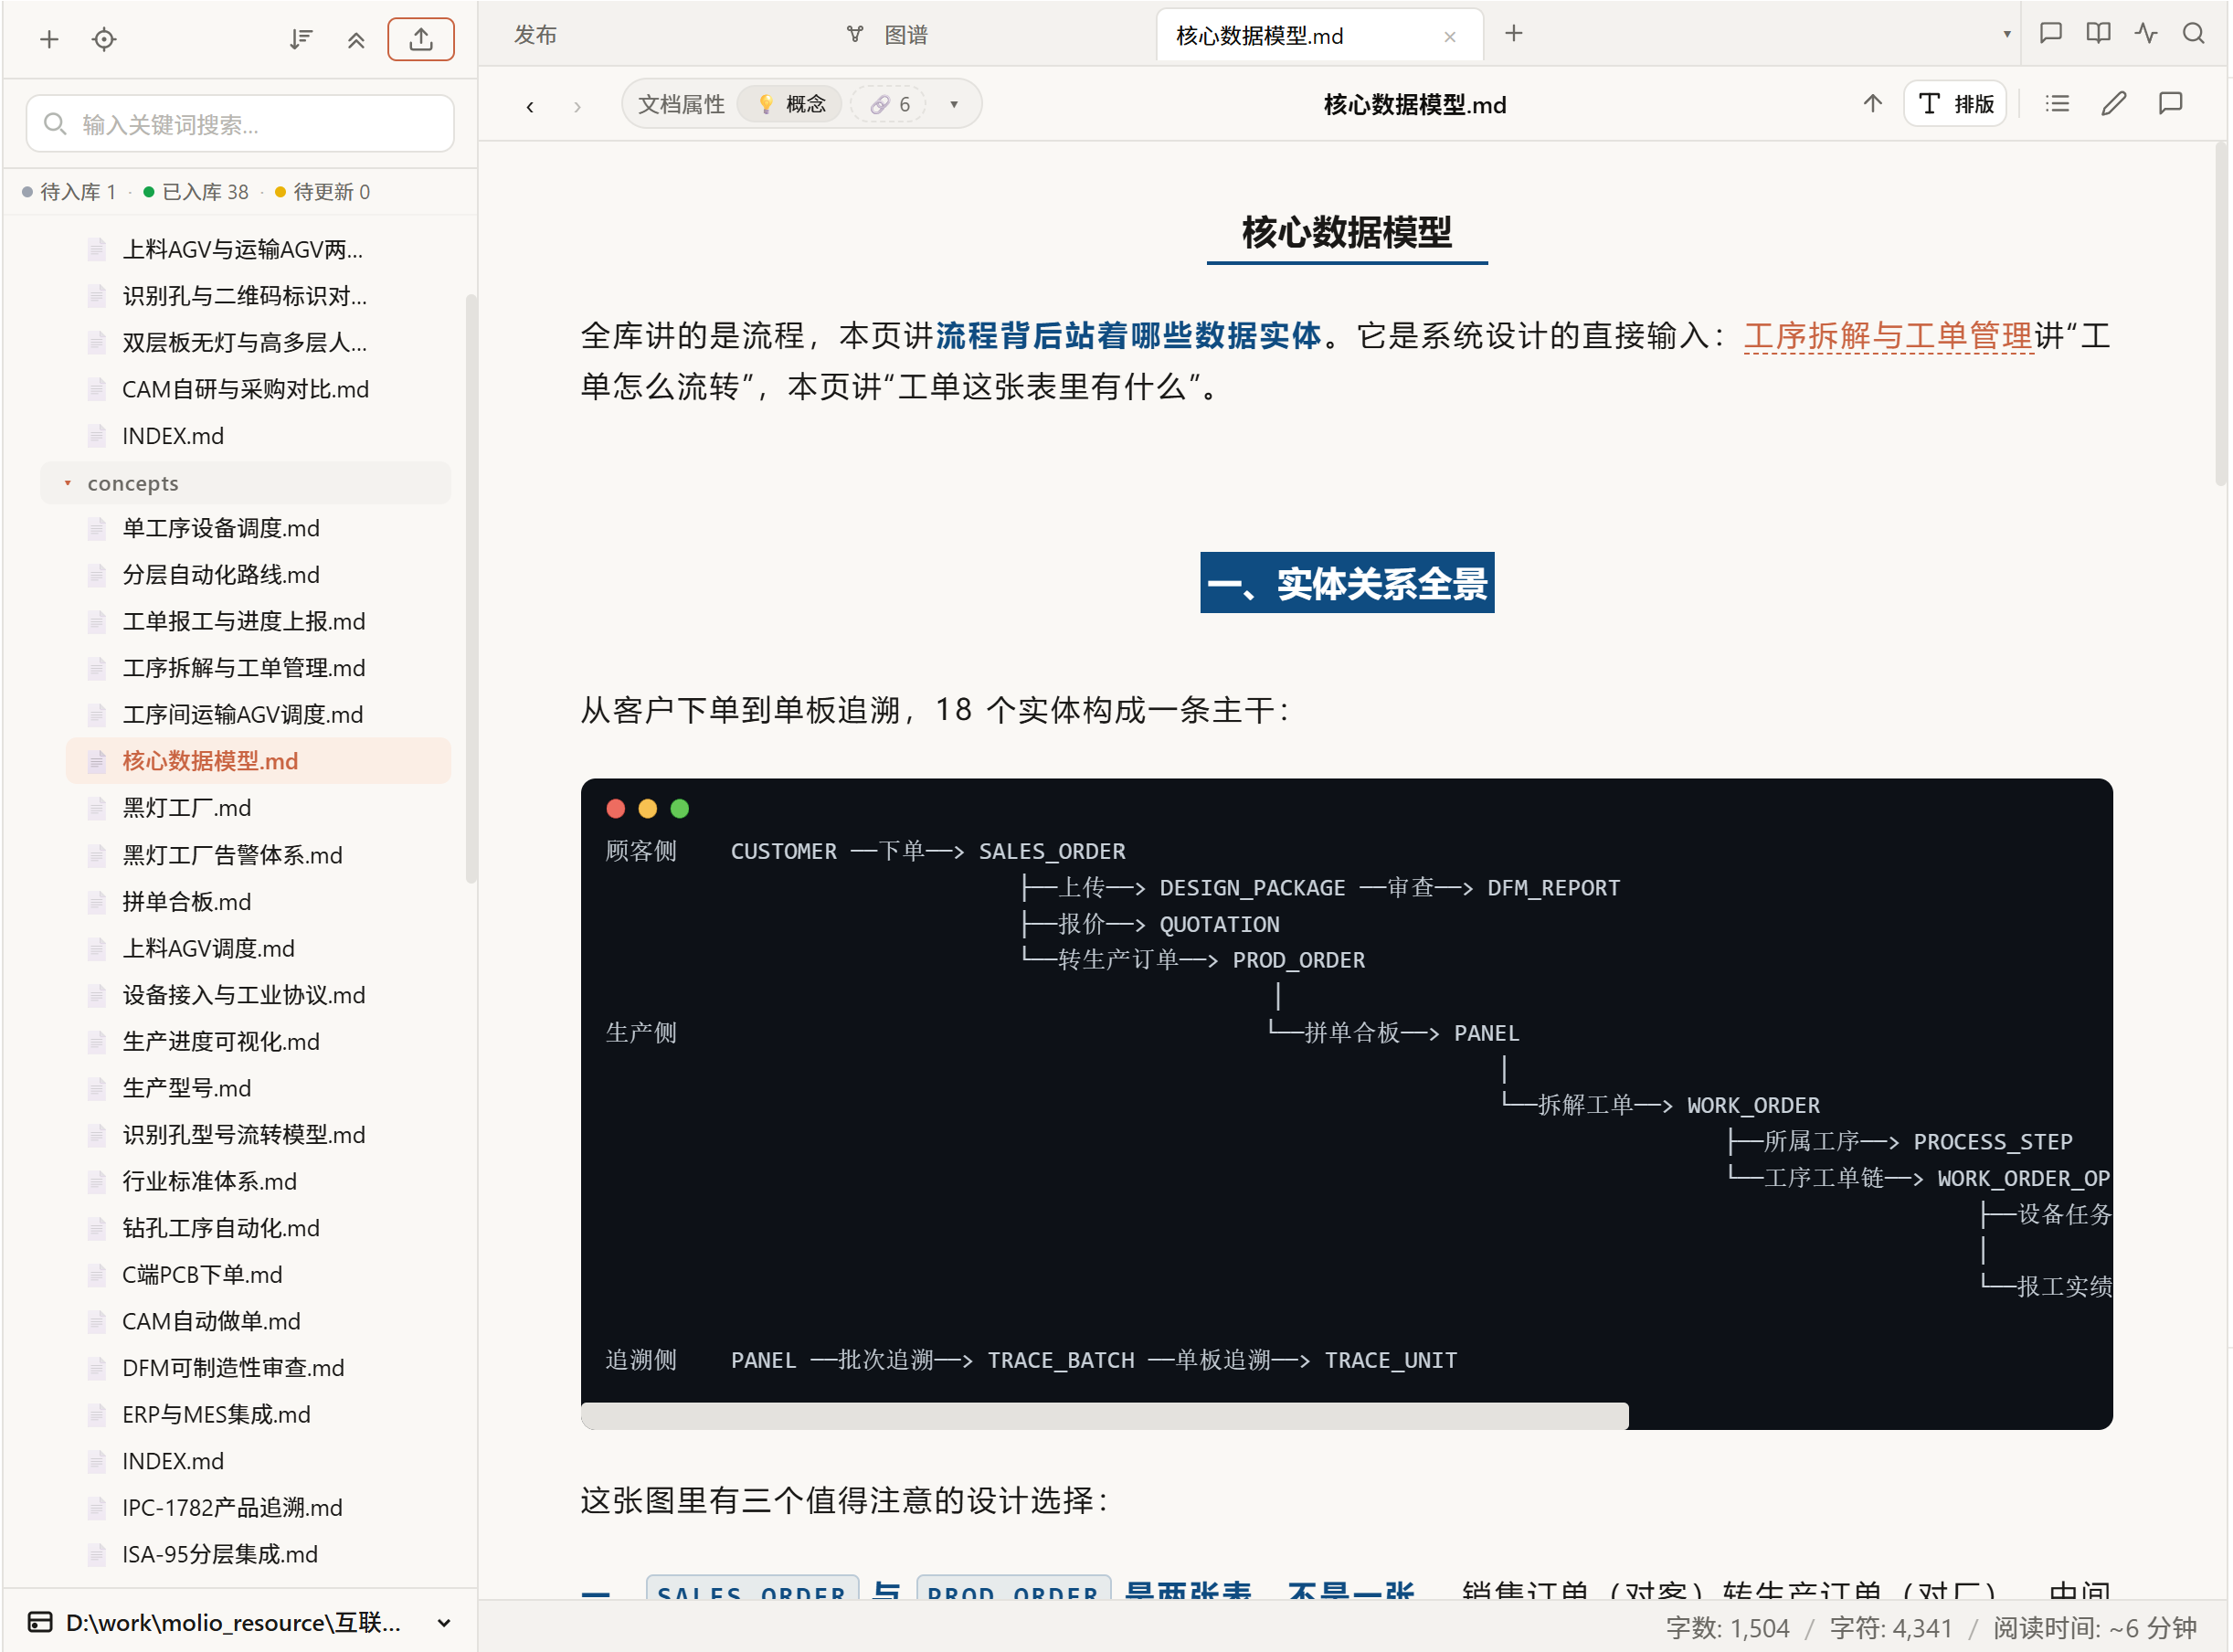Click the export upload icon button
Screen dimensions: 2233x1652
pyautogui.click(x=421, y=39)
